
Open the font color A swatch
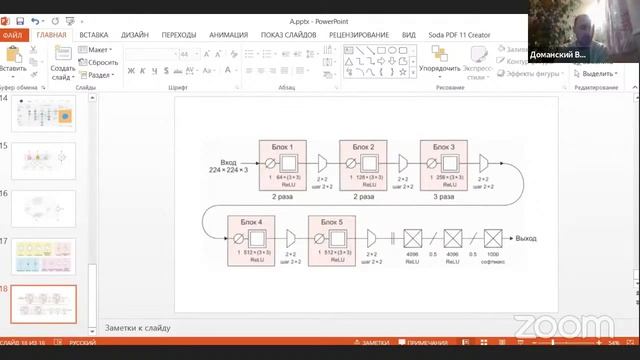228,71
